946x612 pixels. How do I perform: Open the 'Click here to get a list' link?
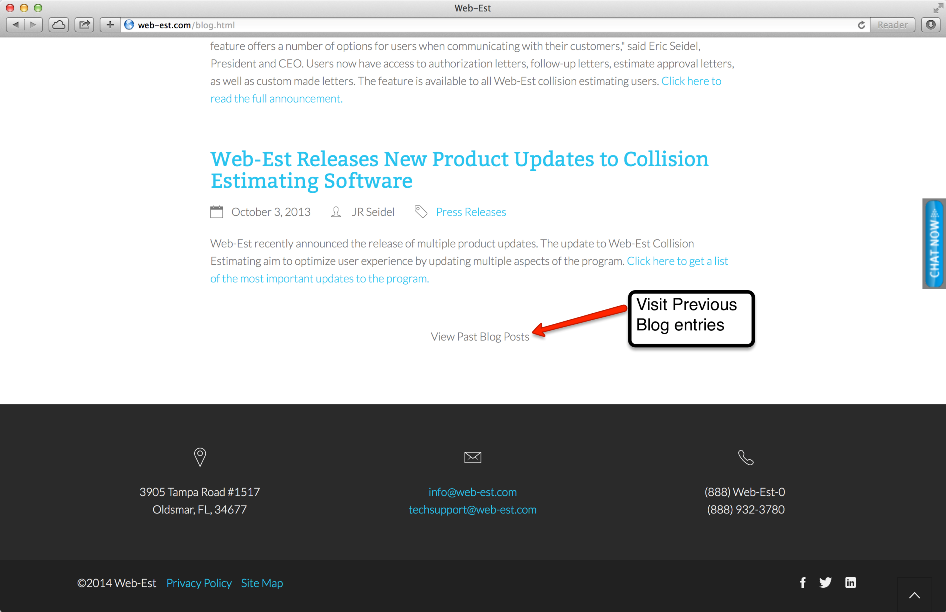[677, 261]
